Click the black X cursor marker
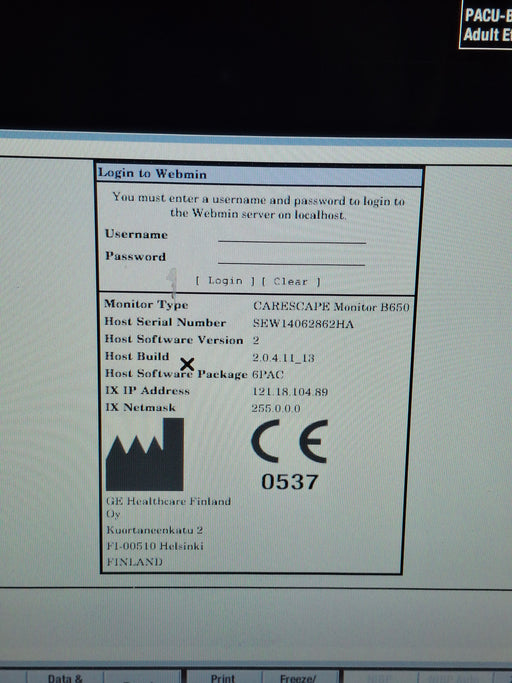Image resolution: width=512 pixels, height=683 pixels. pos(187,364)
